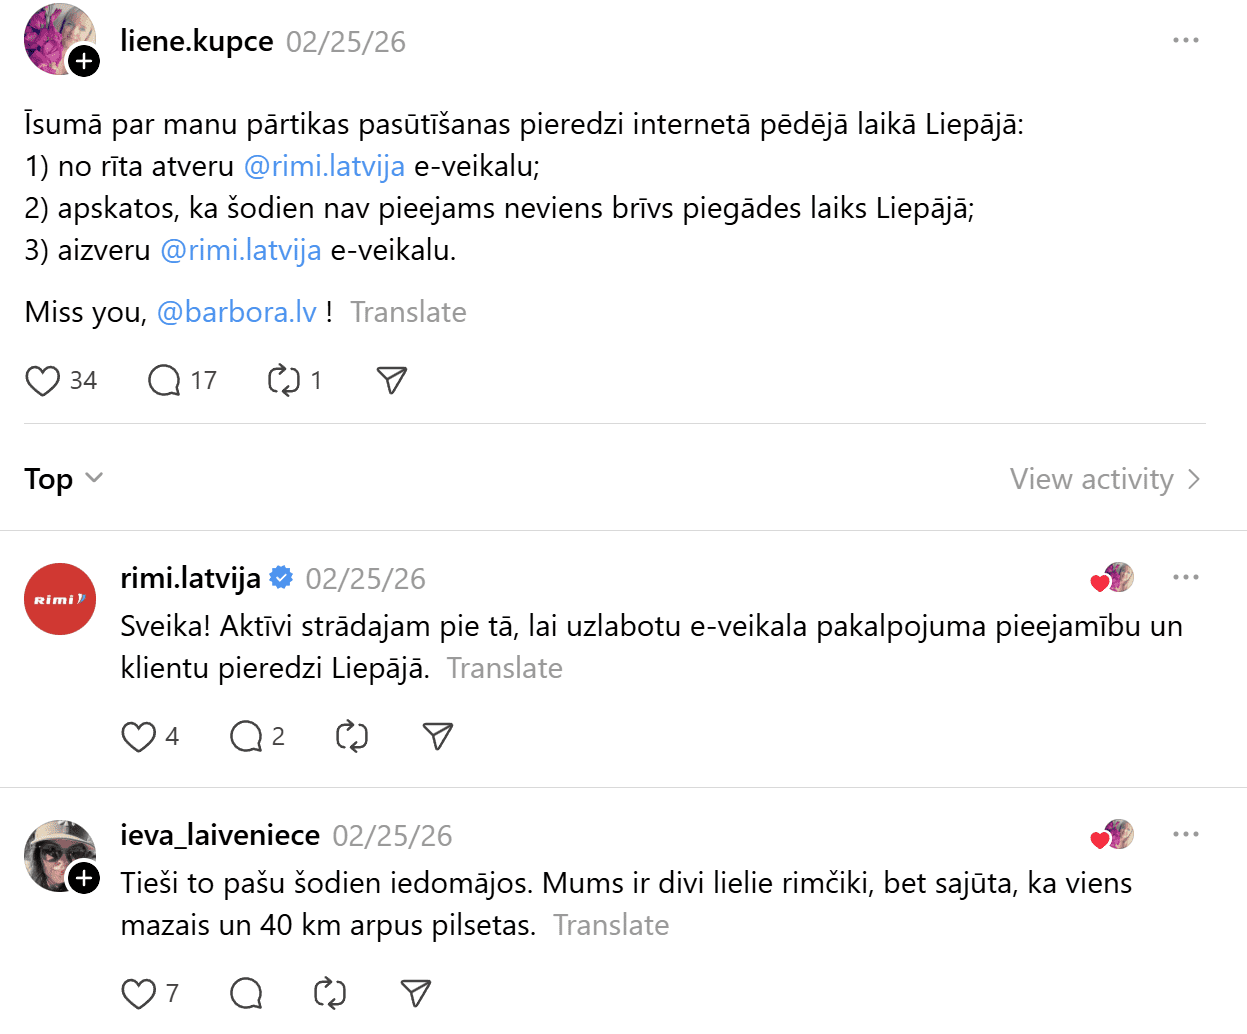Follow ieva_laiveniece using plus badge

tap(84, 879)
